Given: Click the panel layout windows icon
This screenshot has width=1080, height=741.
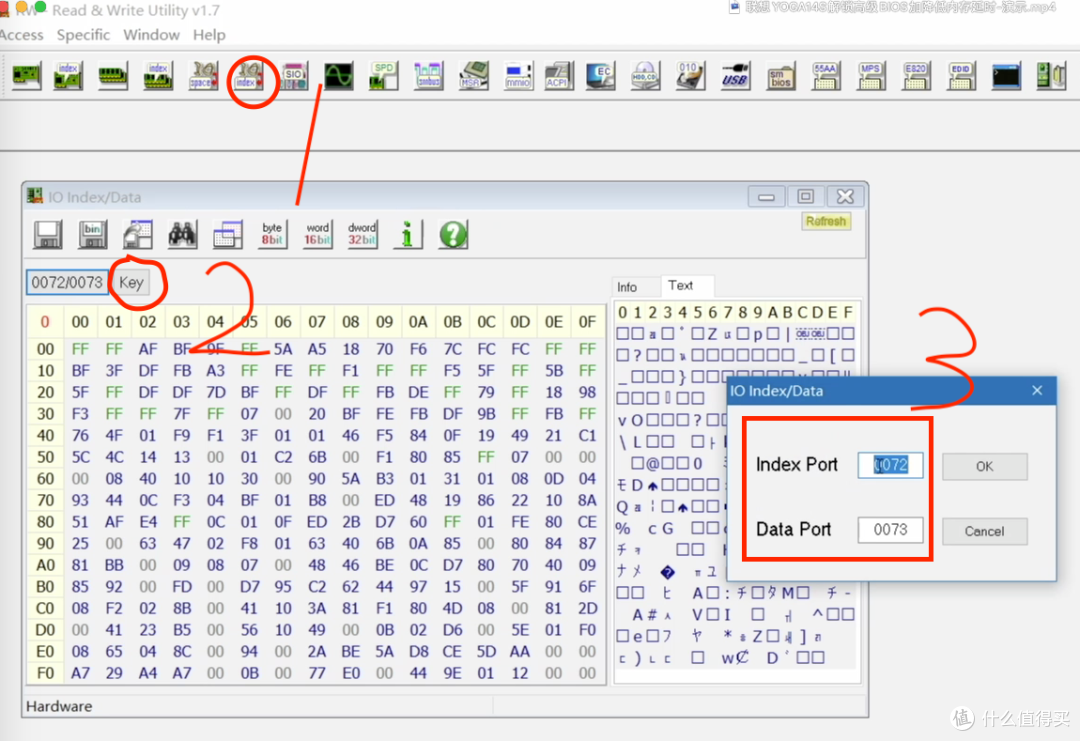Looking at the screenshot, I should (x=227, y=234).
